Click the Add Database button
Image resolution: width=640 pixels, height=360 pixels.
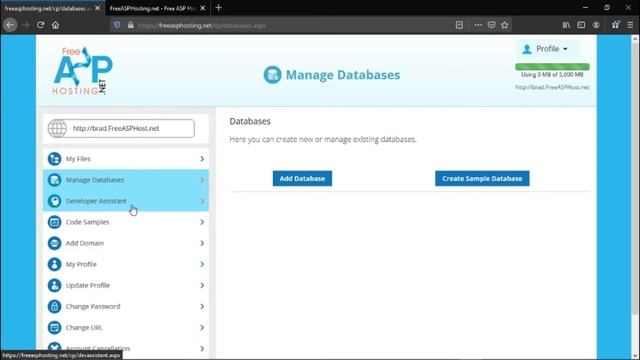pos(302,178)
